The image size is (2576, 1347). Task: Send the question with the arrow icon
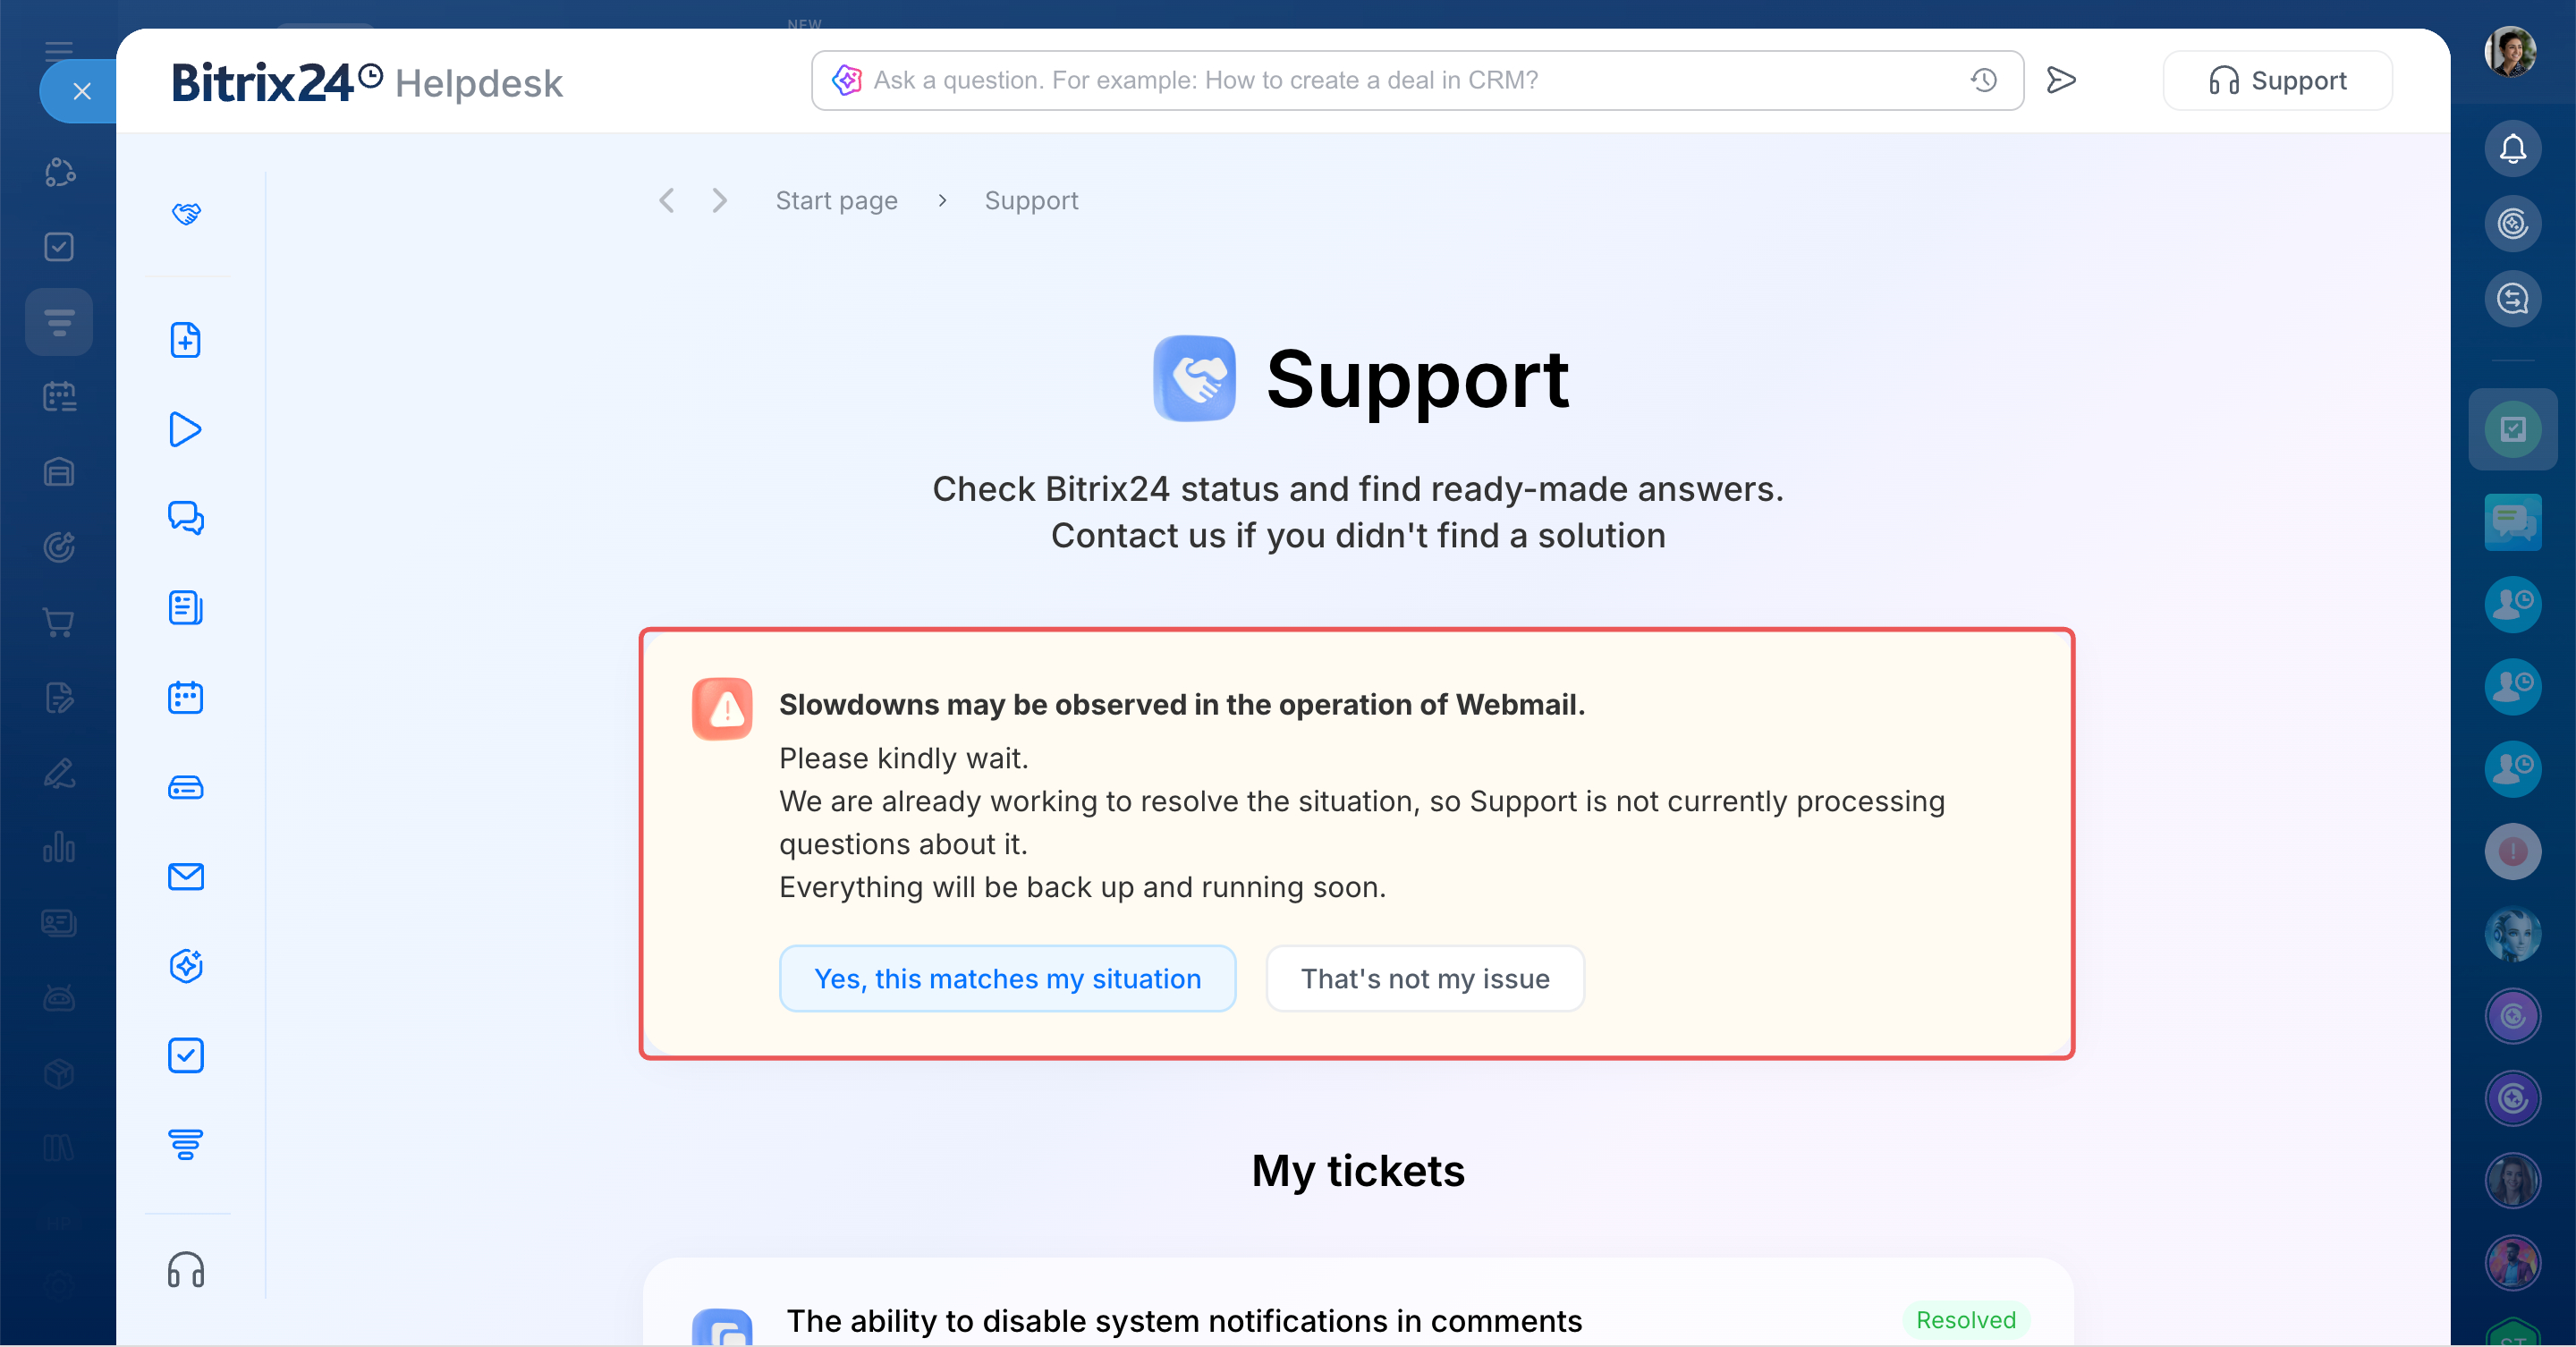coord(2061,80)
